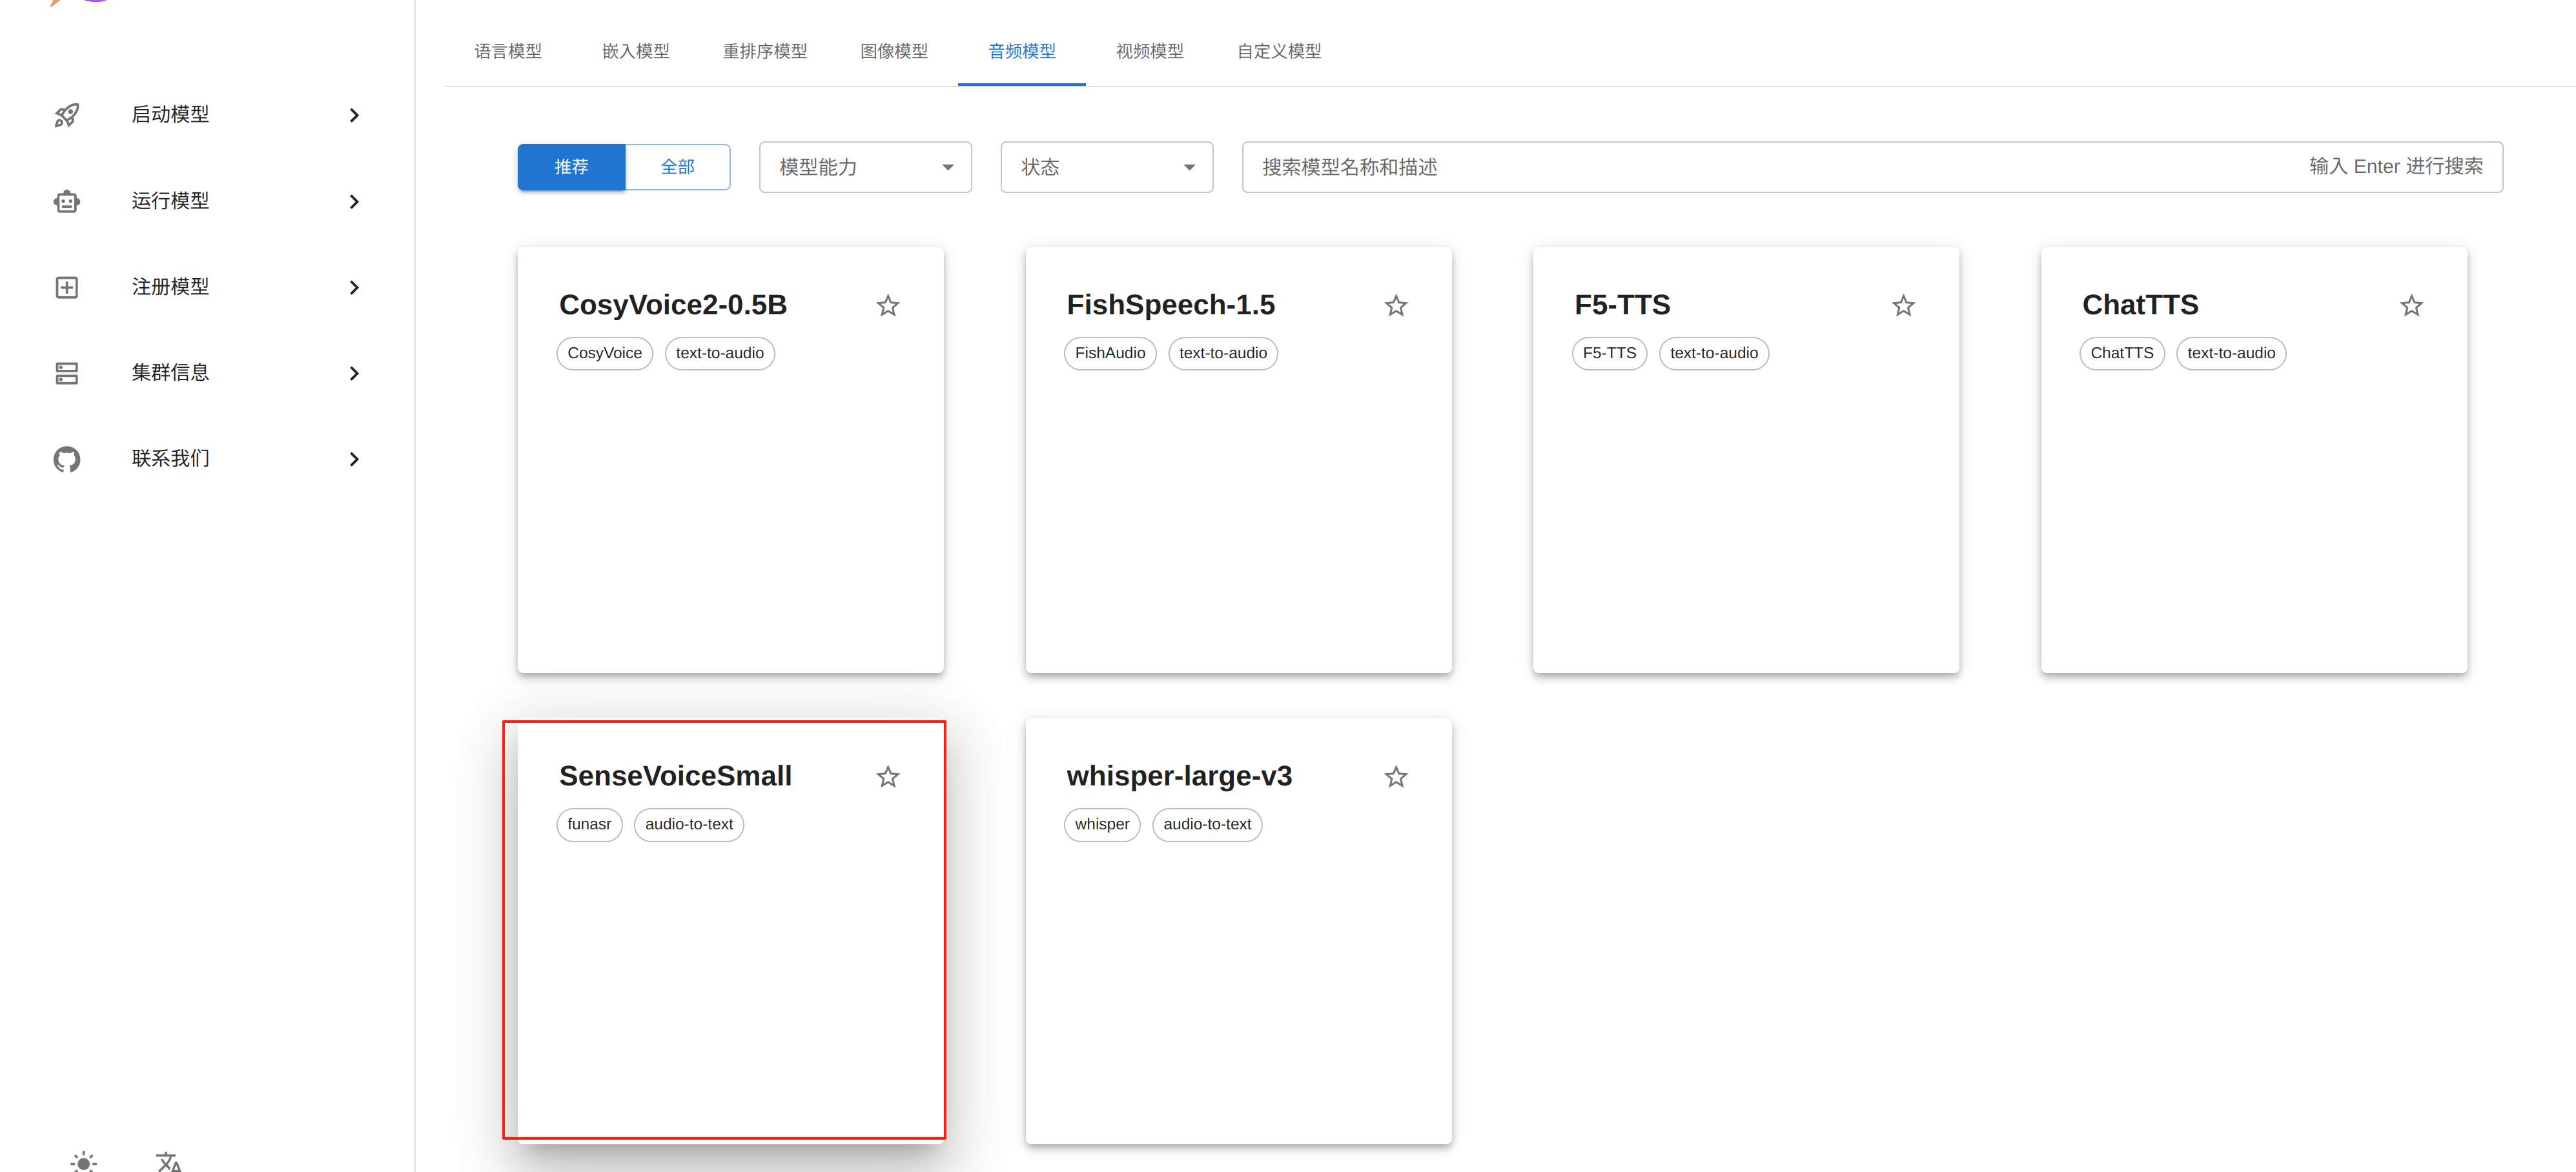The width and height of the screenshot is (2576, 1172).
Task: Favorite the CosyVoice2-0.5B model star
Action: [x=887, y=305]
